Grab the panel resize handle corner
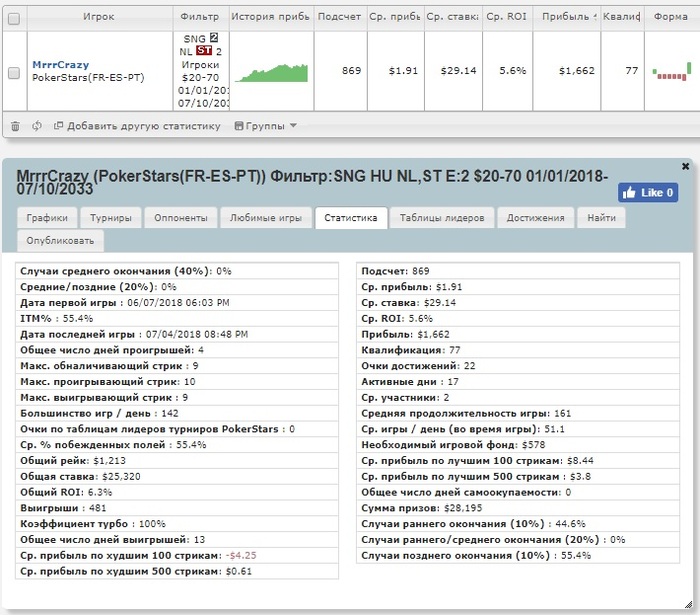700x615 pixels. (x=688, y=604)
